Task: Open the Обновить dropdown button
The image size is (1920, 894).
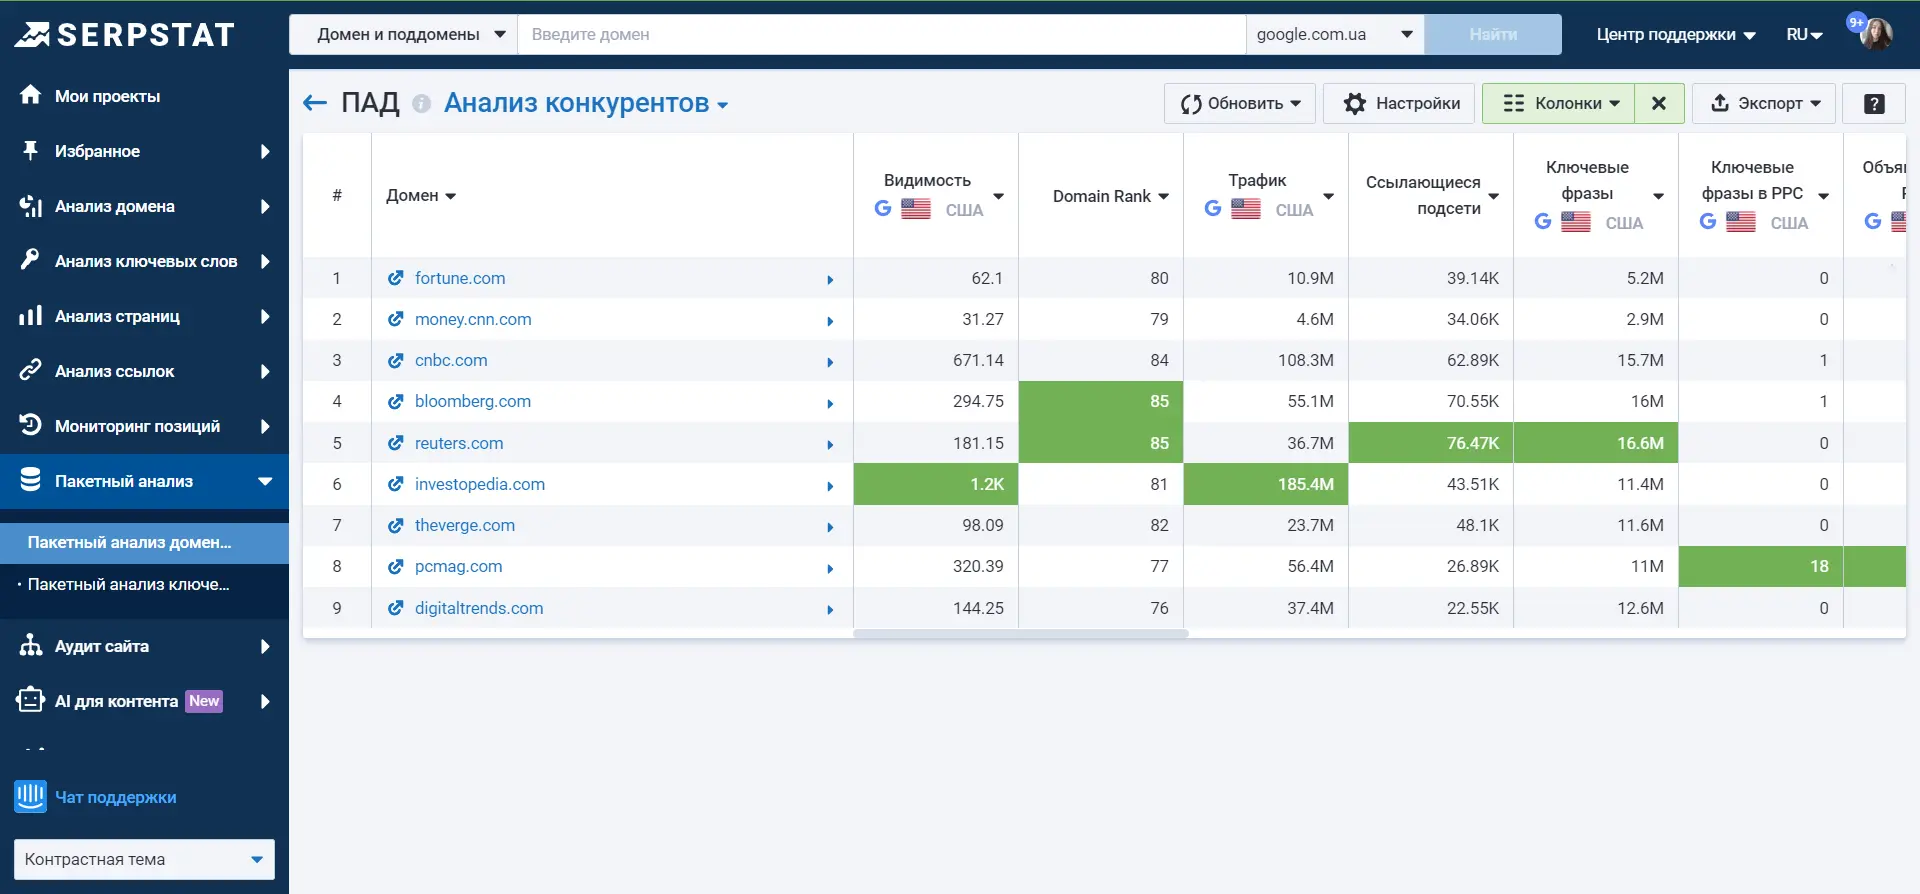Action: [x=1240, y=103]
